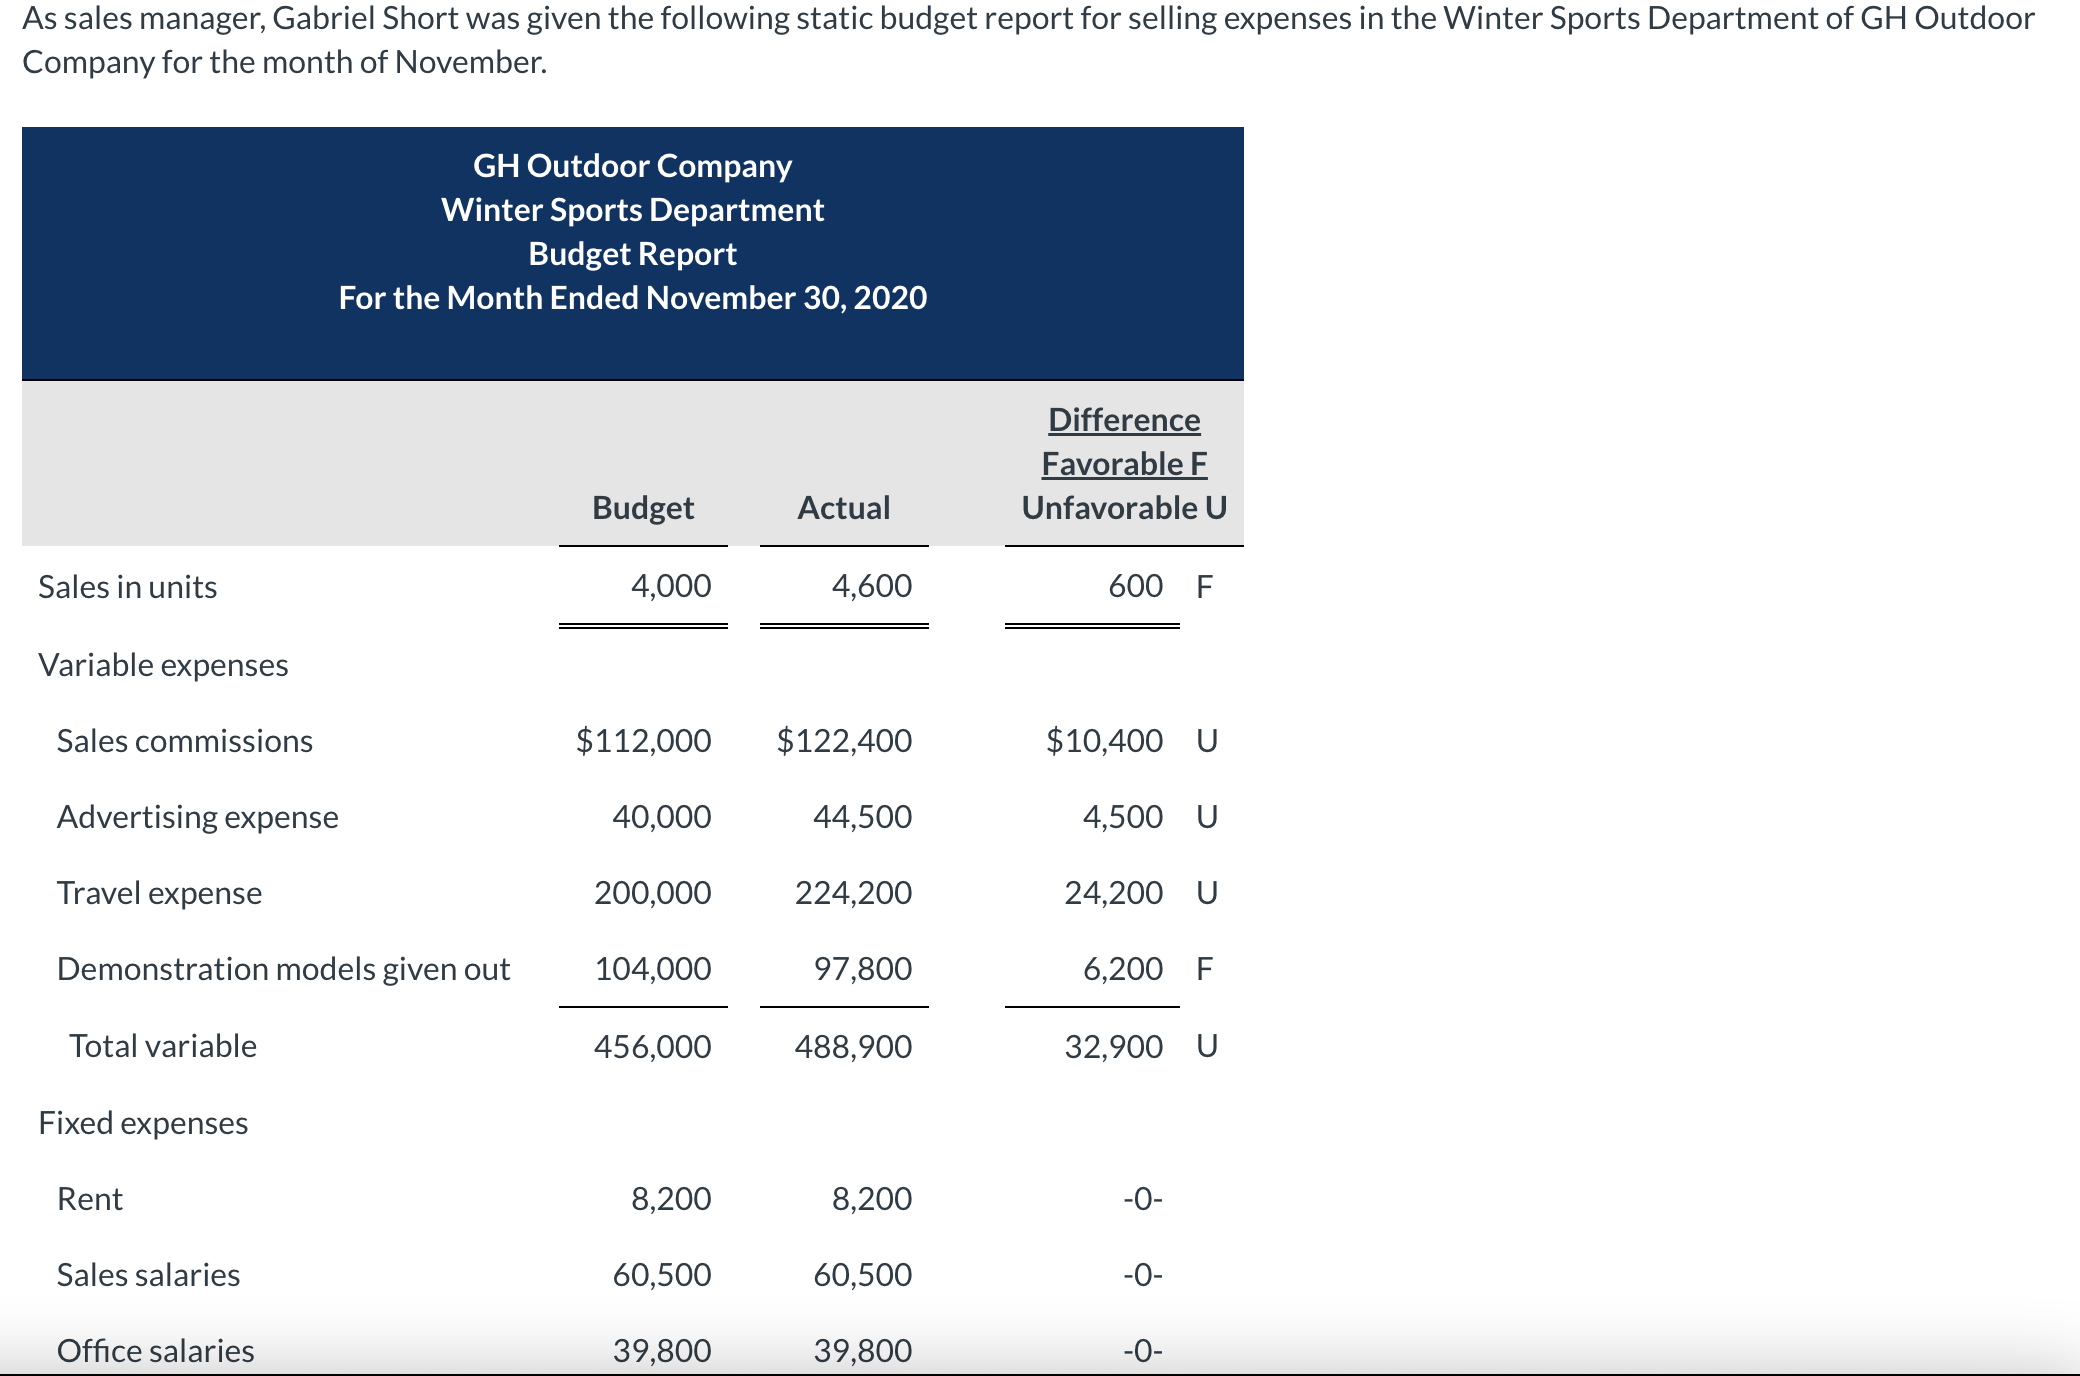The height and width of the screenshot is (1376, 2080).
Task: Select Office salaries actual 39,800
Action: [x=862, y=1351]
